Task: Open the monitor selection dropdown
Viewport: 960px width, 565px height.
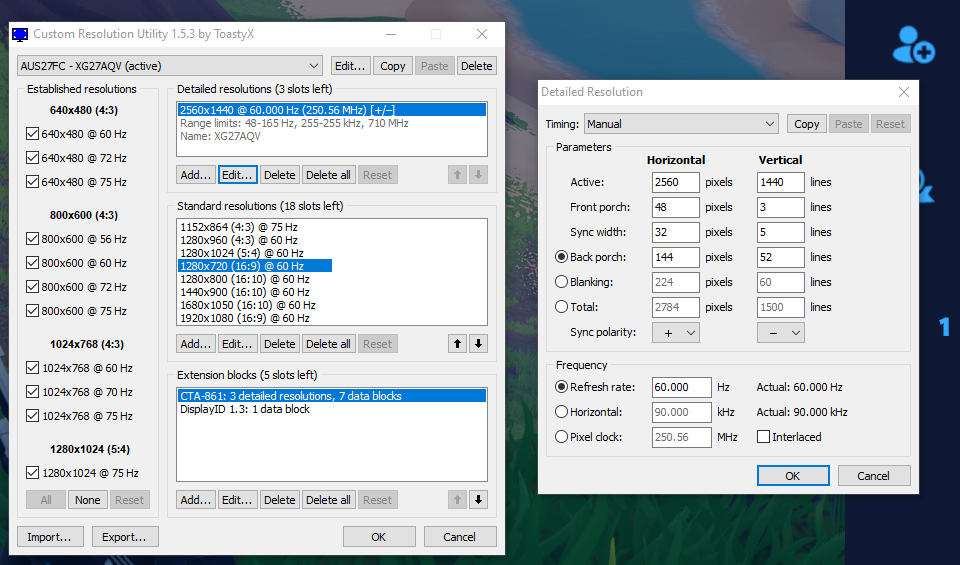Action: (170, 65)
